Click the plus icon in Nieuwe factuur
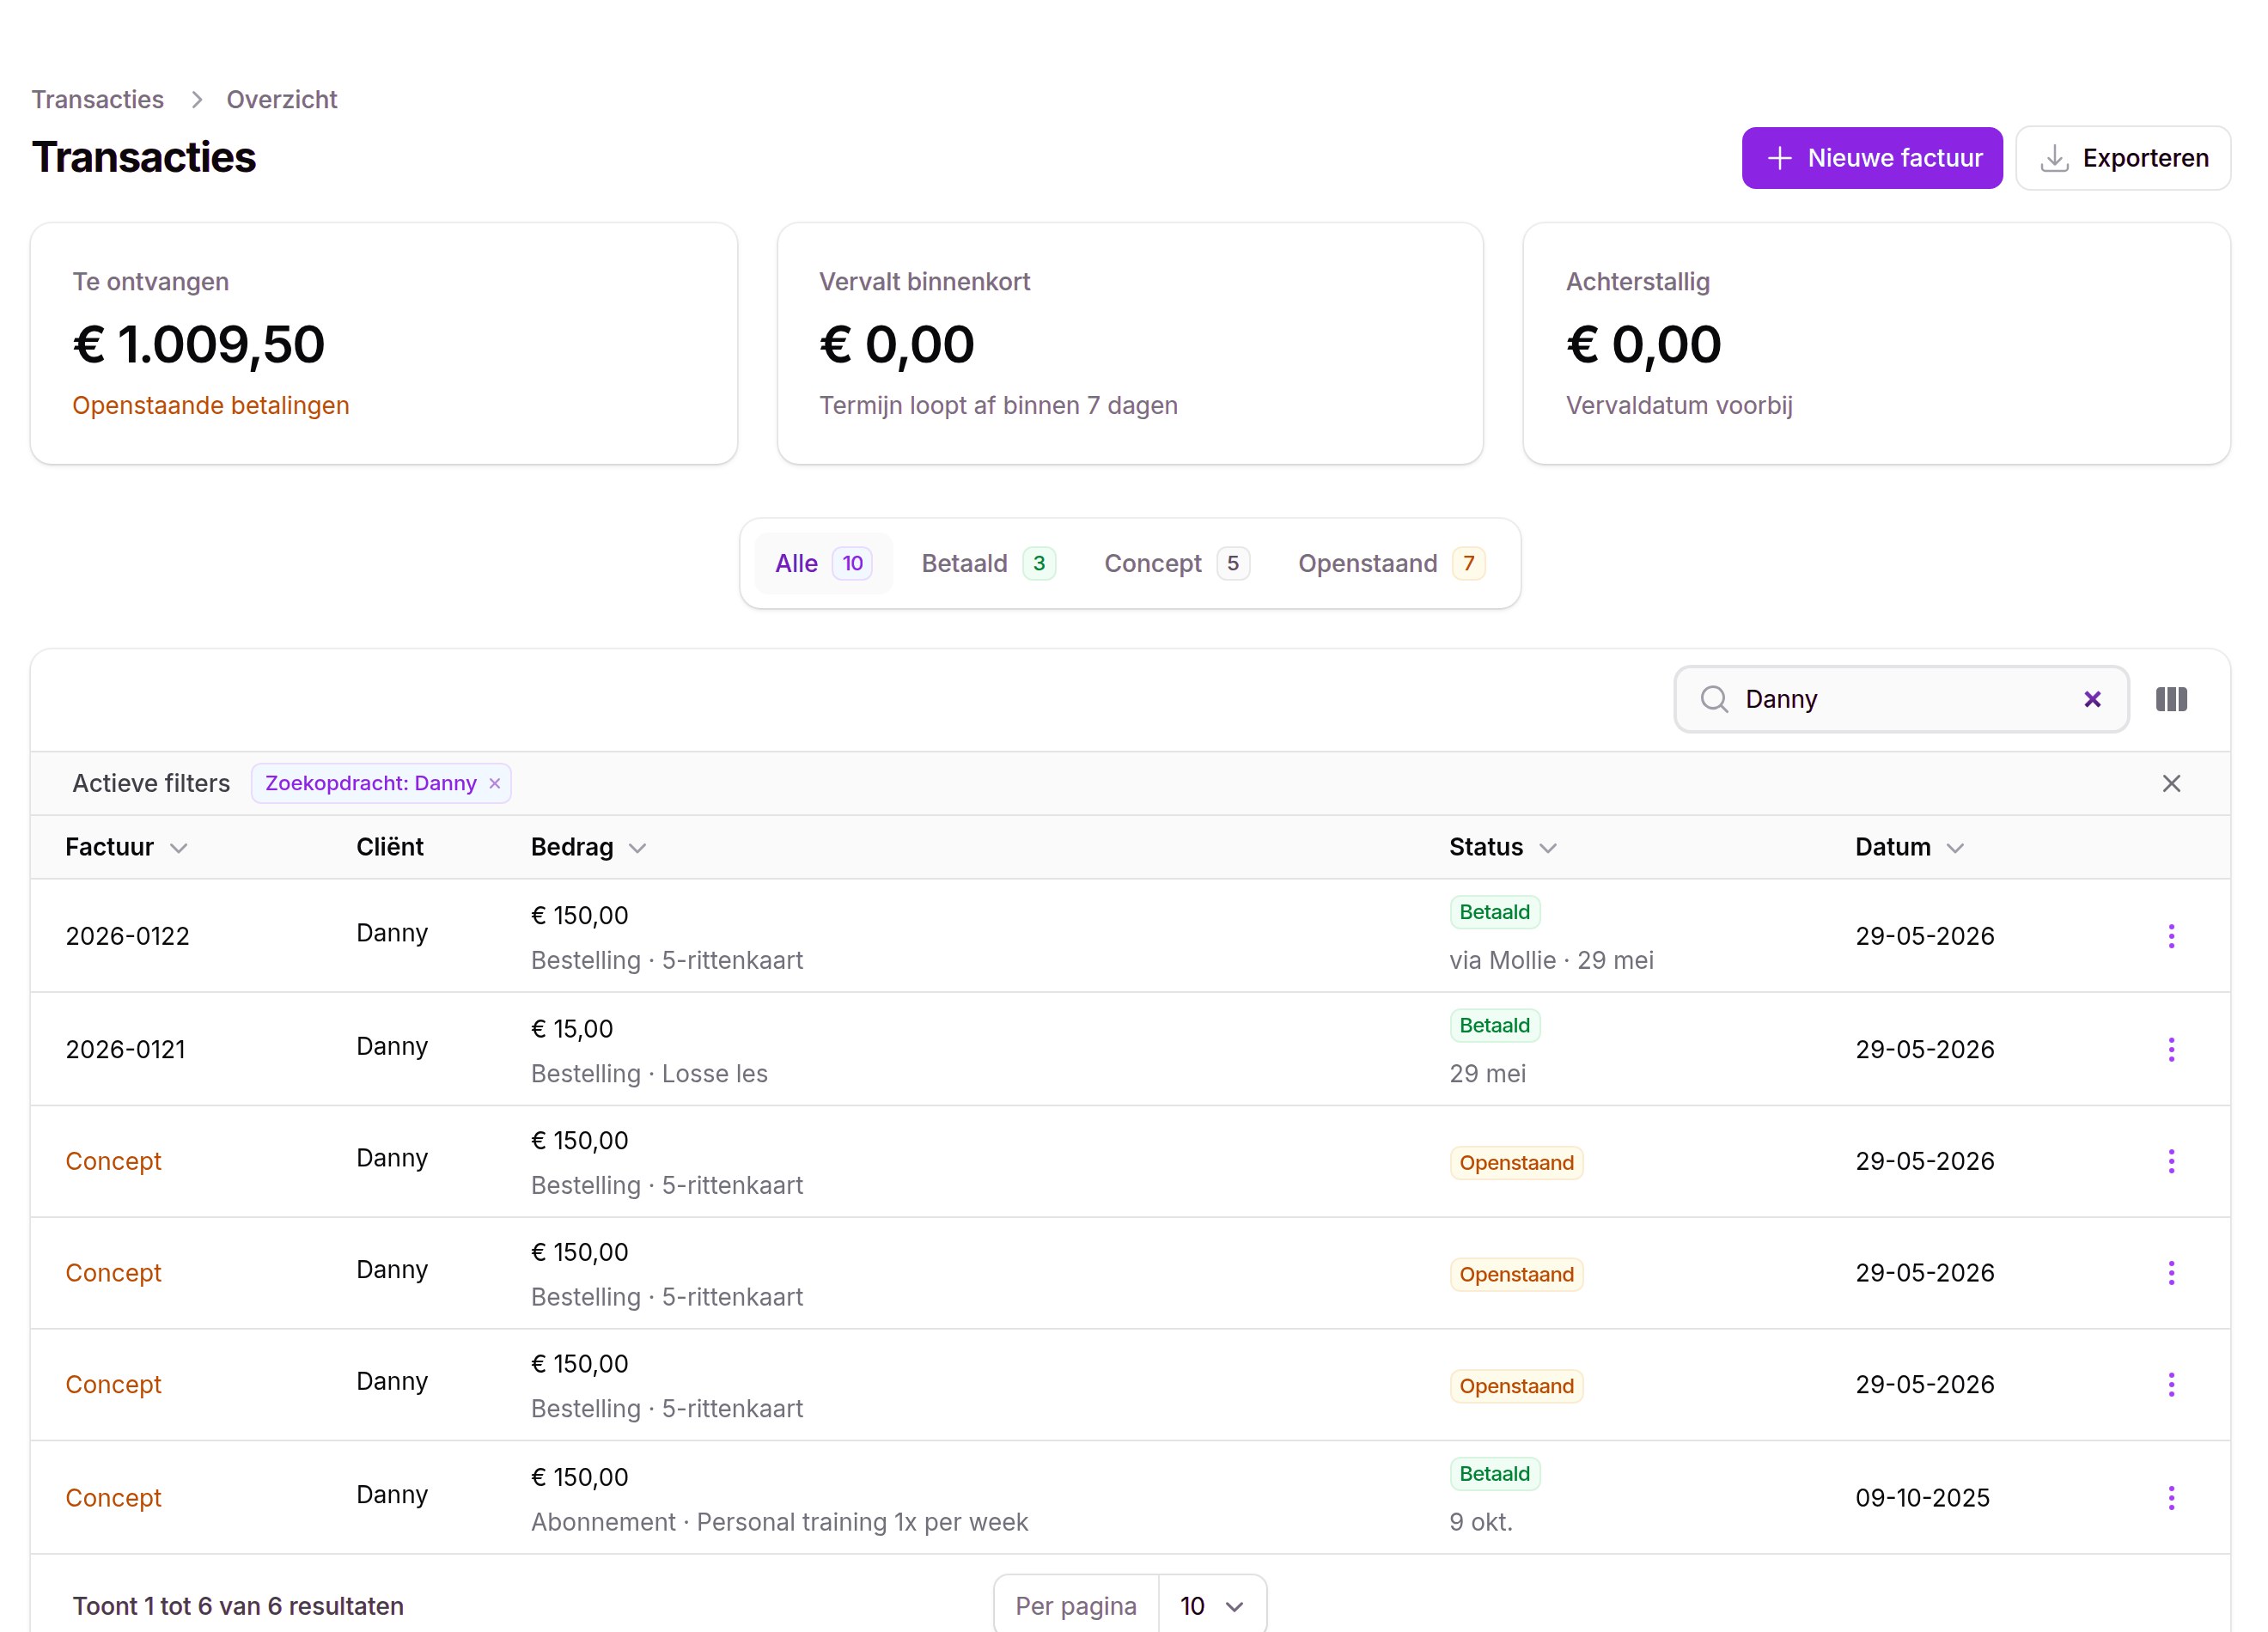Viewport: 2268px width, 1632px height. (x=1779, y=158)
